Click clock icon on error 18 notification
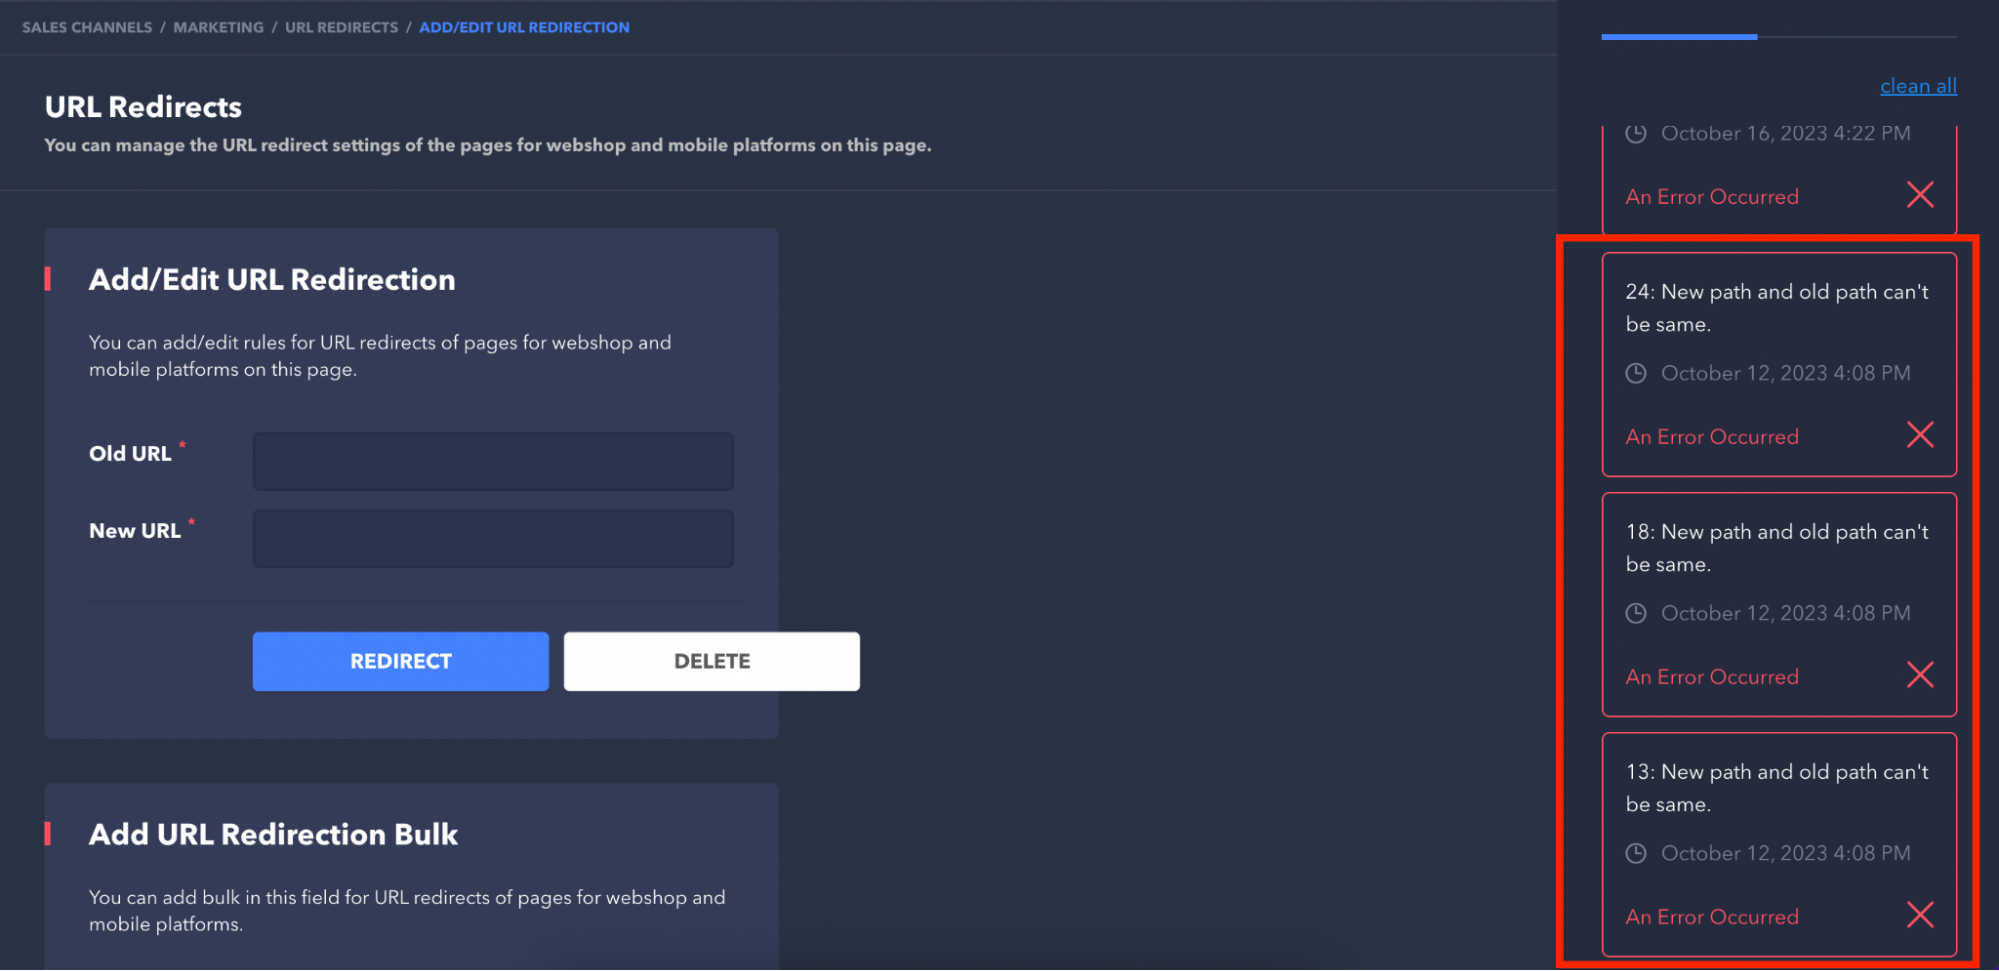1999x971 pixels. coord(1635,613)
